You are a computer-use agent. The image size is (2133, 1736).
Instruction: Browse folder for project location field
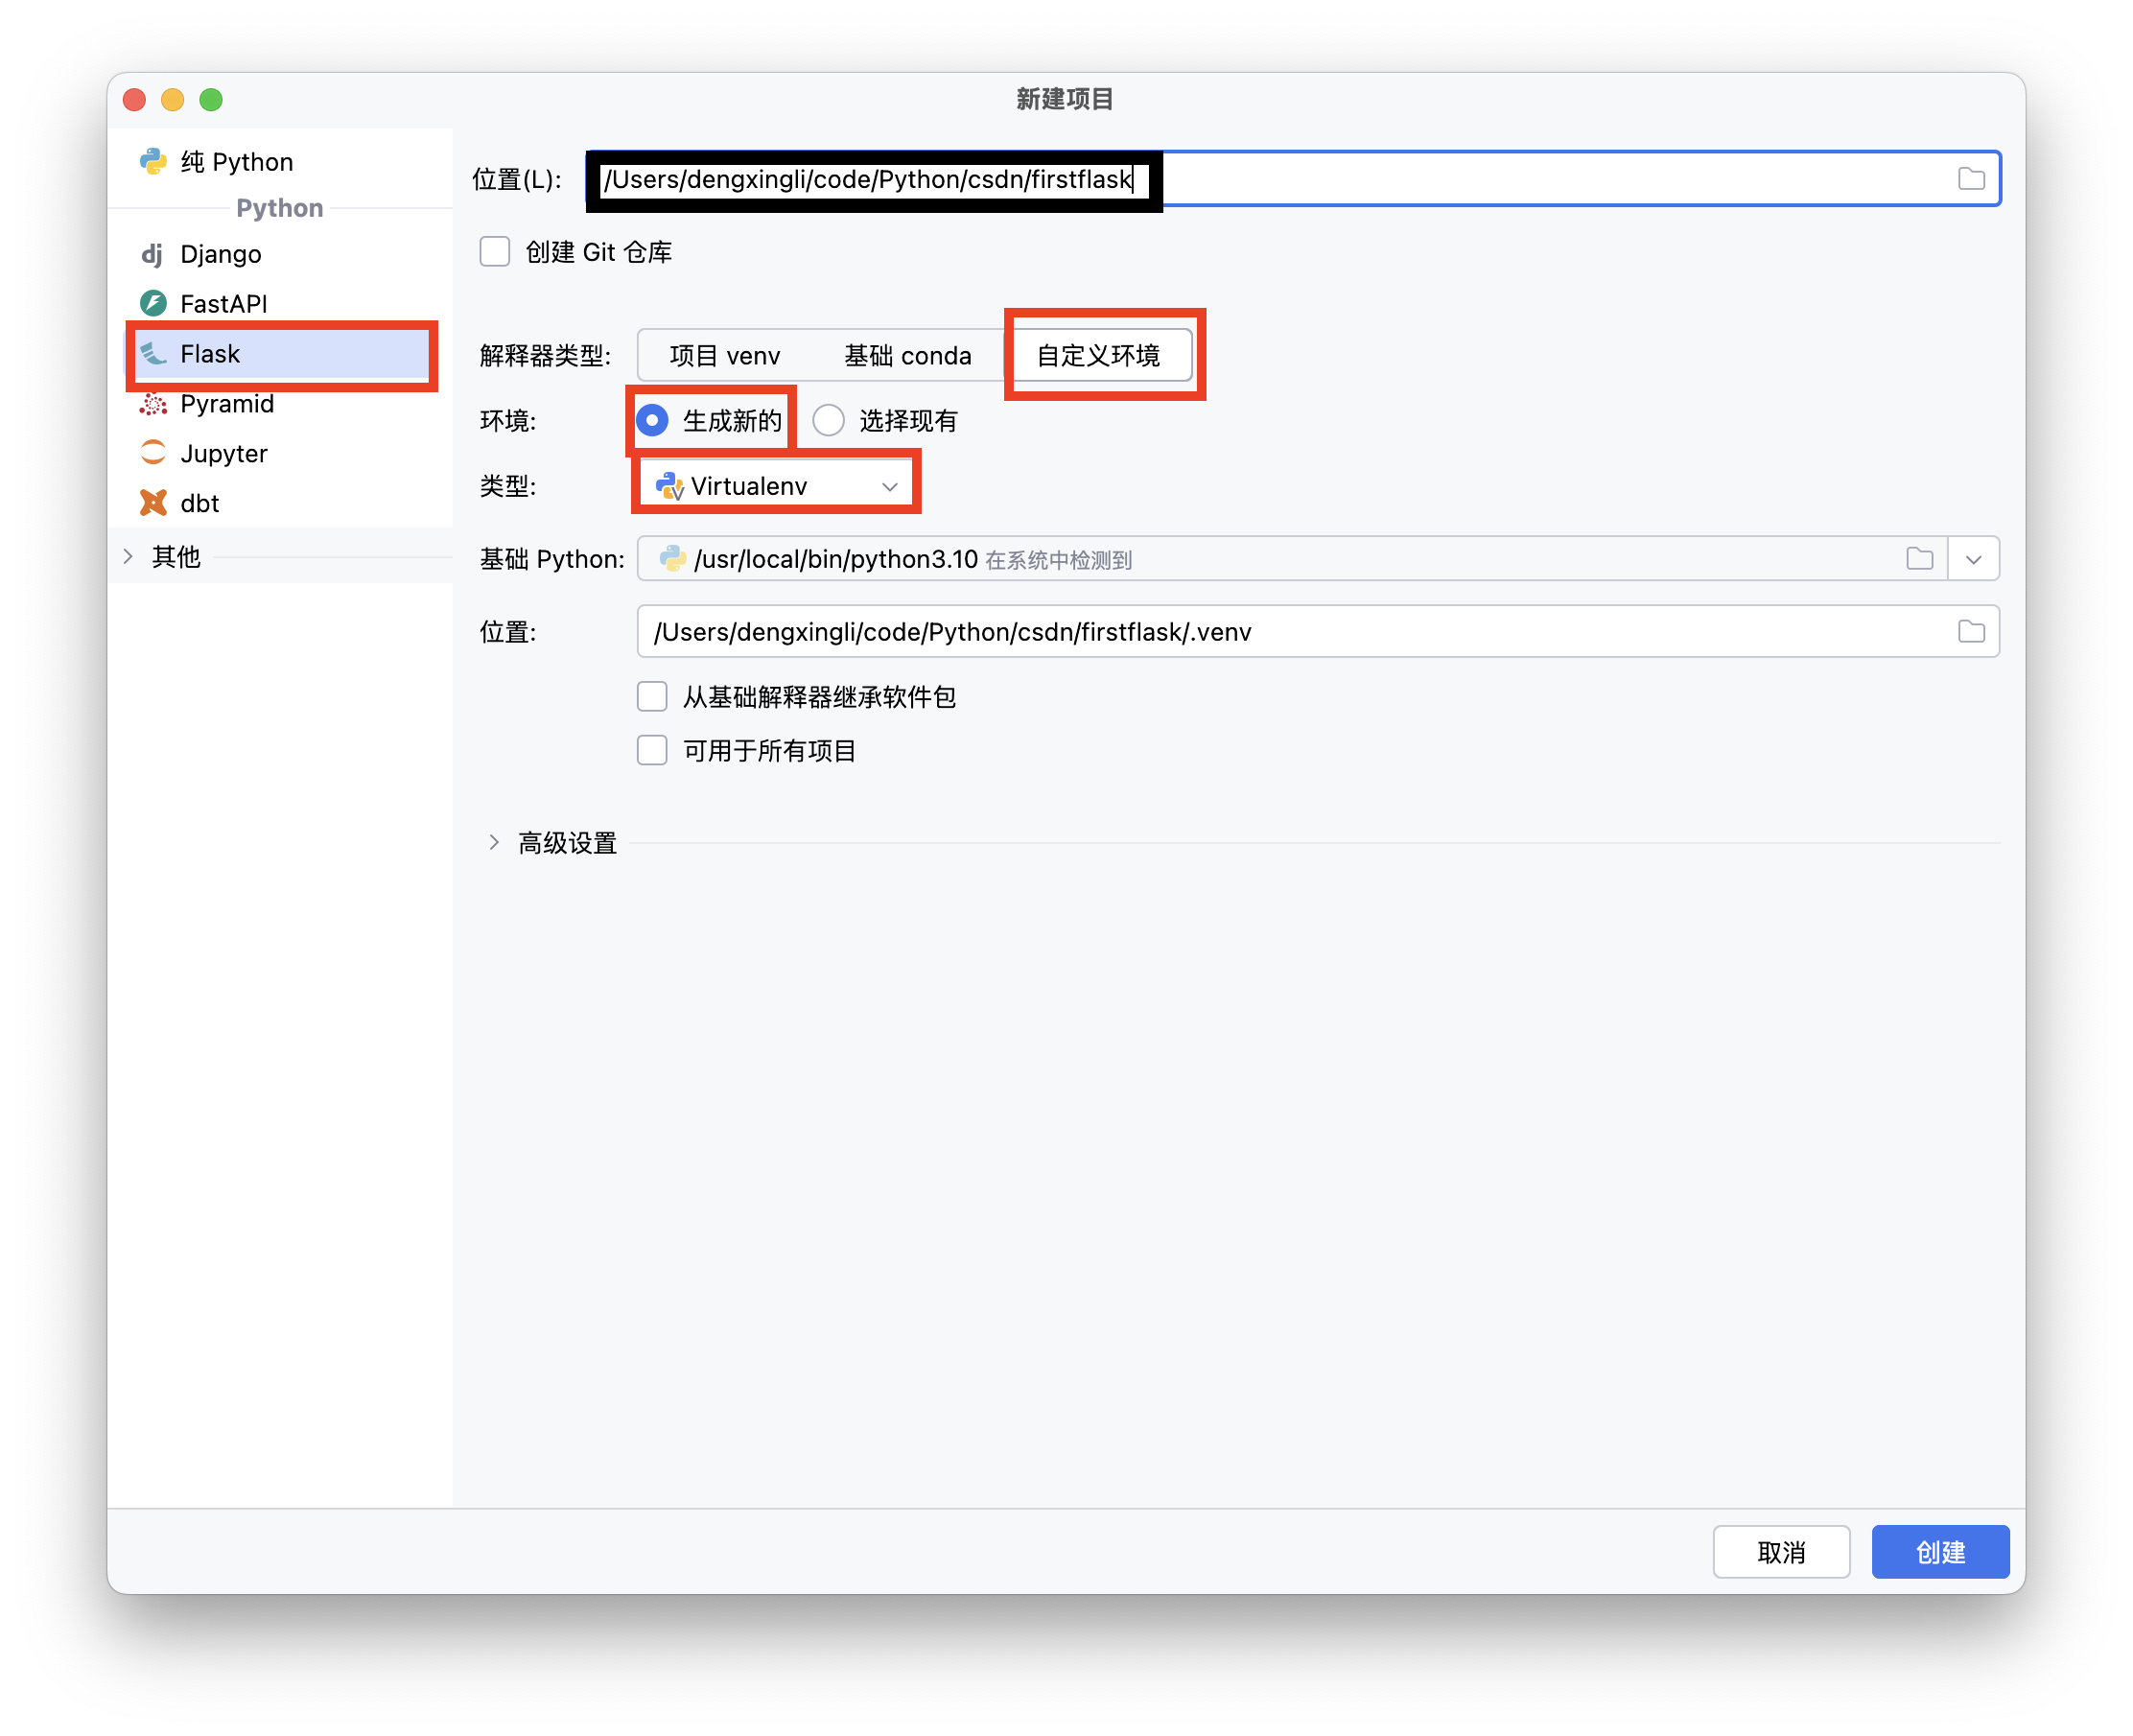(1971, 179)
